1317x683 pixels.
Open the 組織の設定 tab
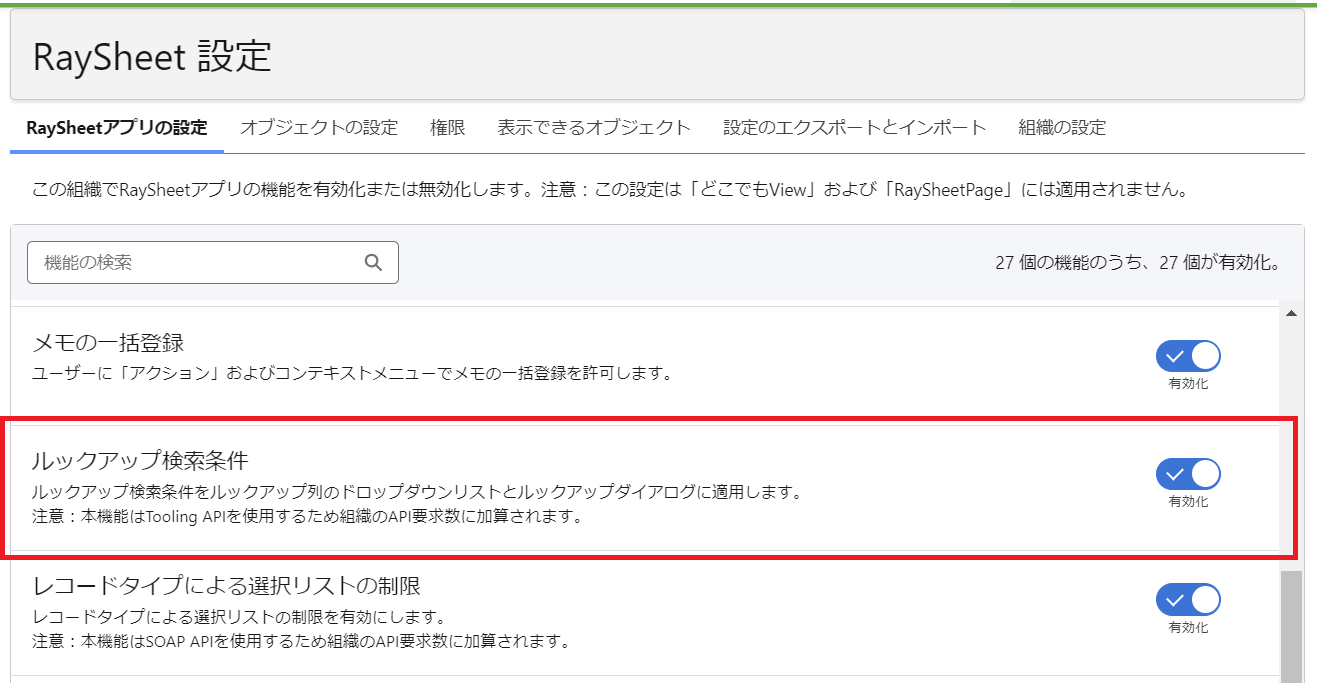pyautogui.click(x=1062, y=128)
